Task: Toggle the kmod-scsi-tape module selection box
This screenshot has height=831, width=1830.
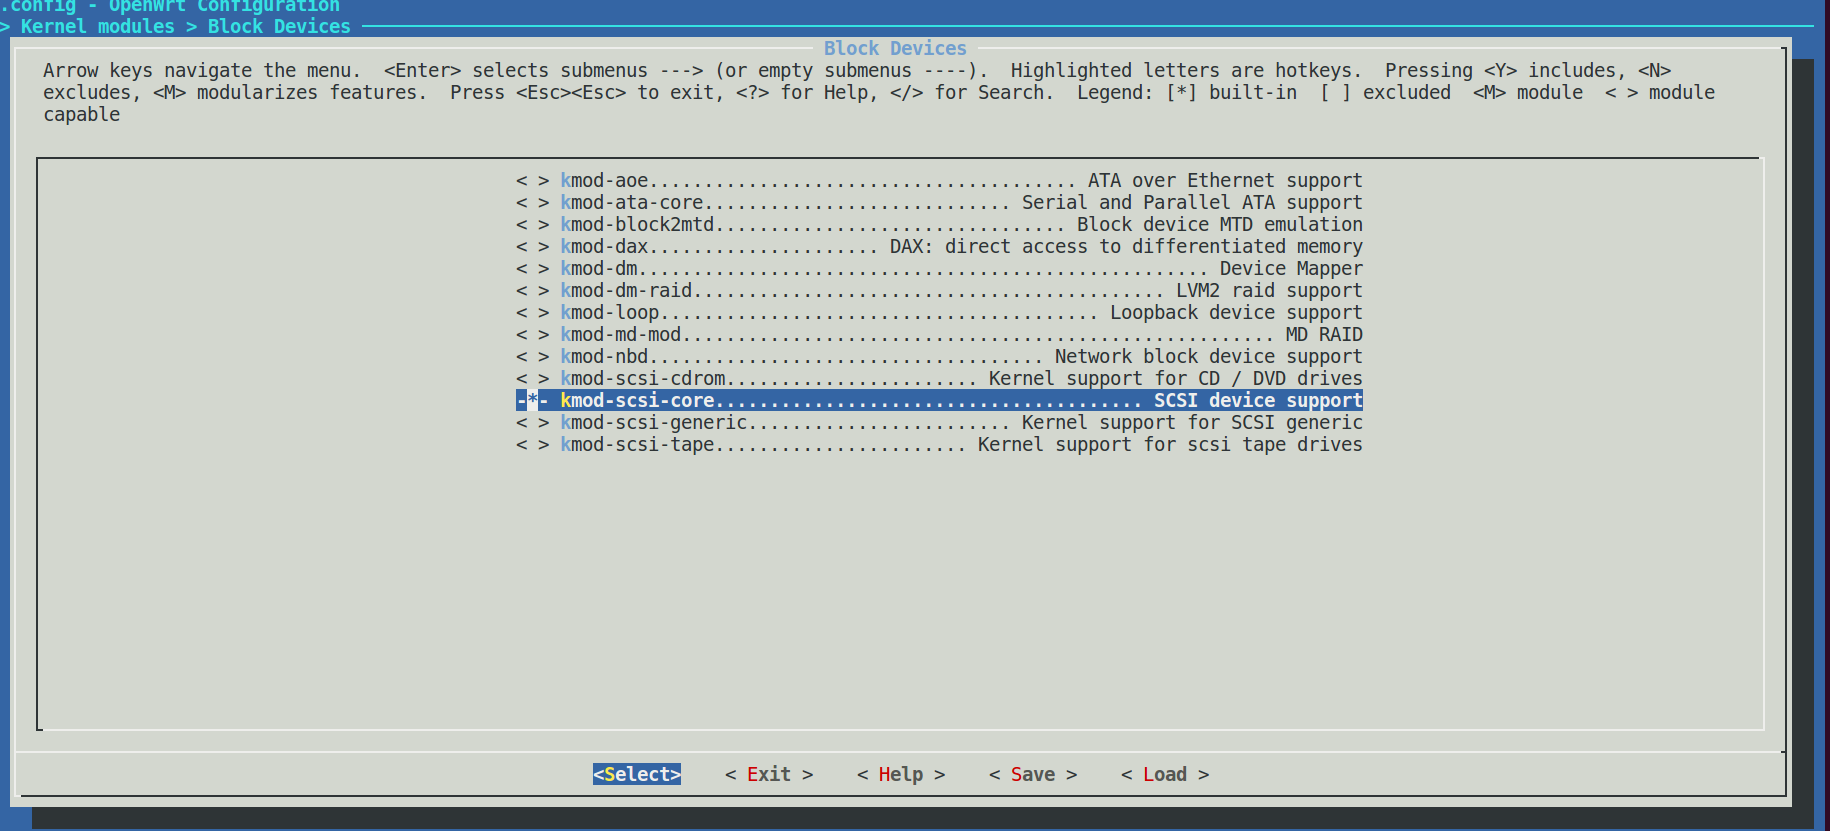Action: (533, 445)
